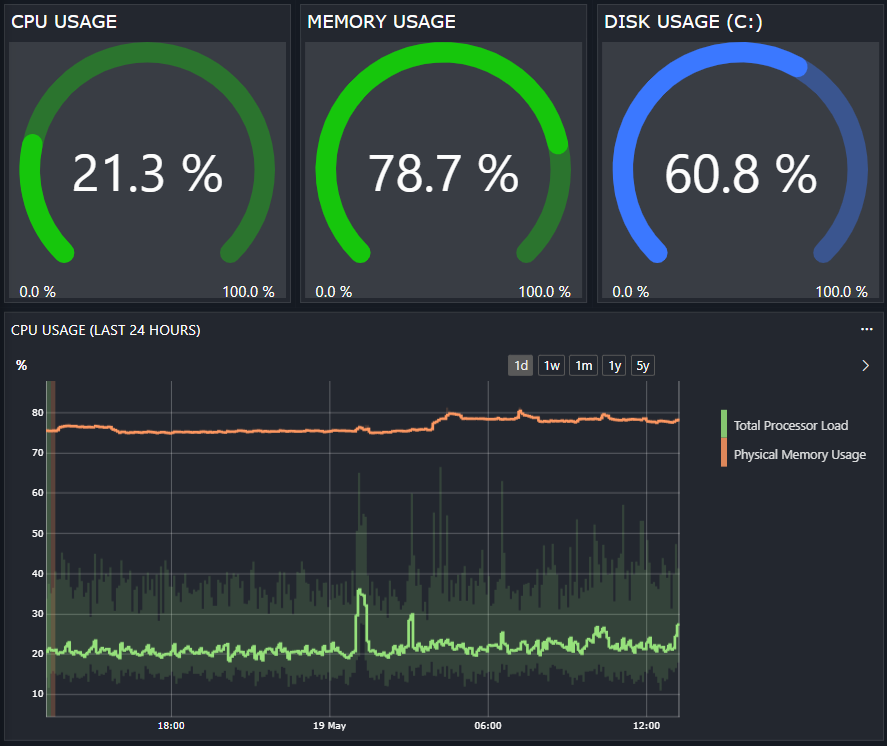This screenshot has width=887, height=746.
Task: Click the 78.7 % memory gauge value
Action: [443, 174]
